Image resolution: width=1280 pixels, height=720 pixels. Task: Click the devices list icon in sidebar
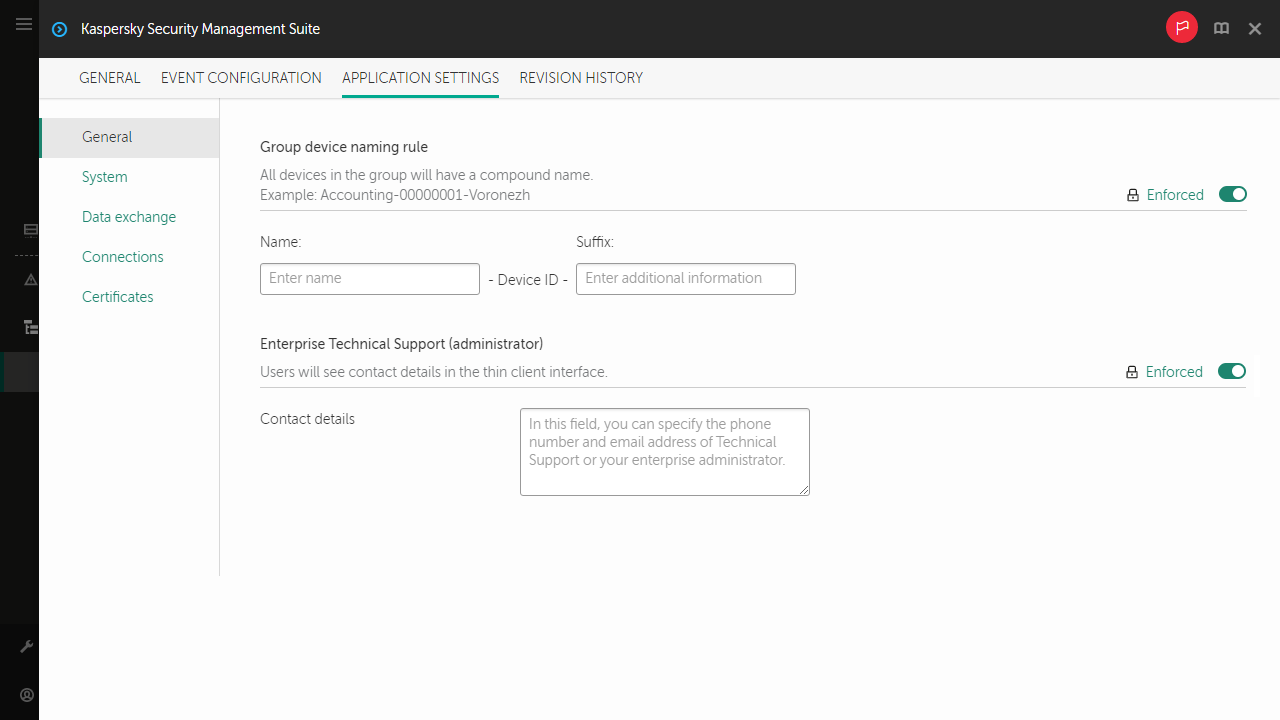click(x=30, y=230)
